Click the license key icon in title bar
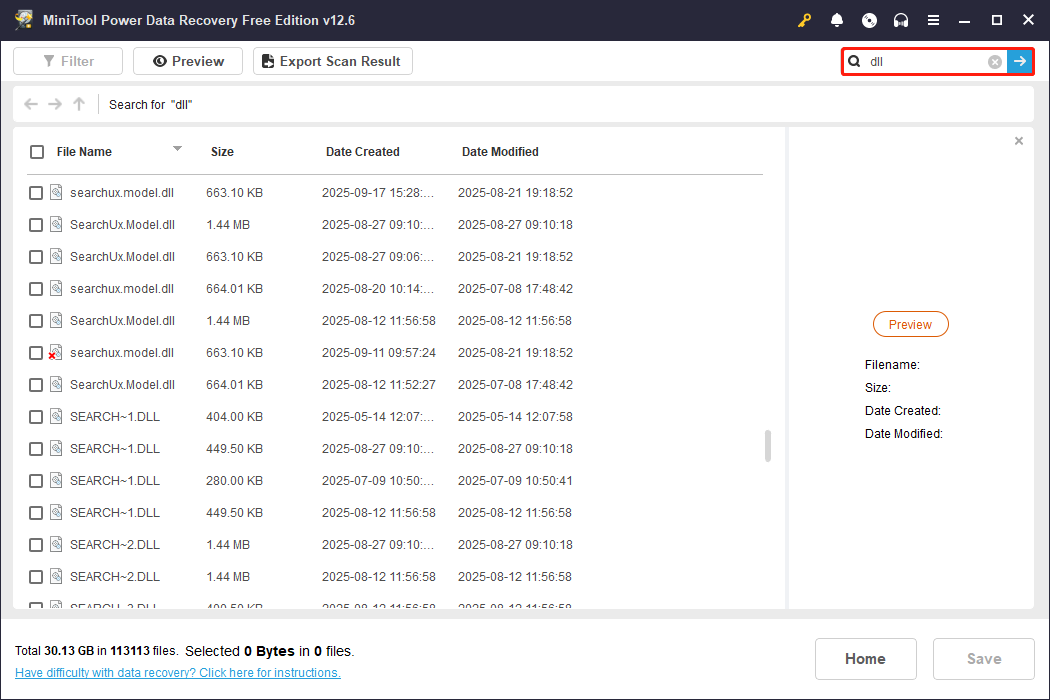The image size is (1050, 700). 804,19
